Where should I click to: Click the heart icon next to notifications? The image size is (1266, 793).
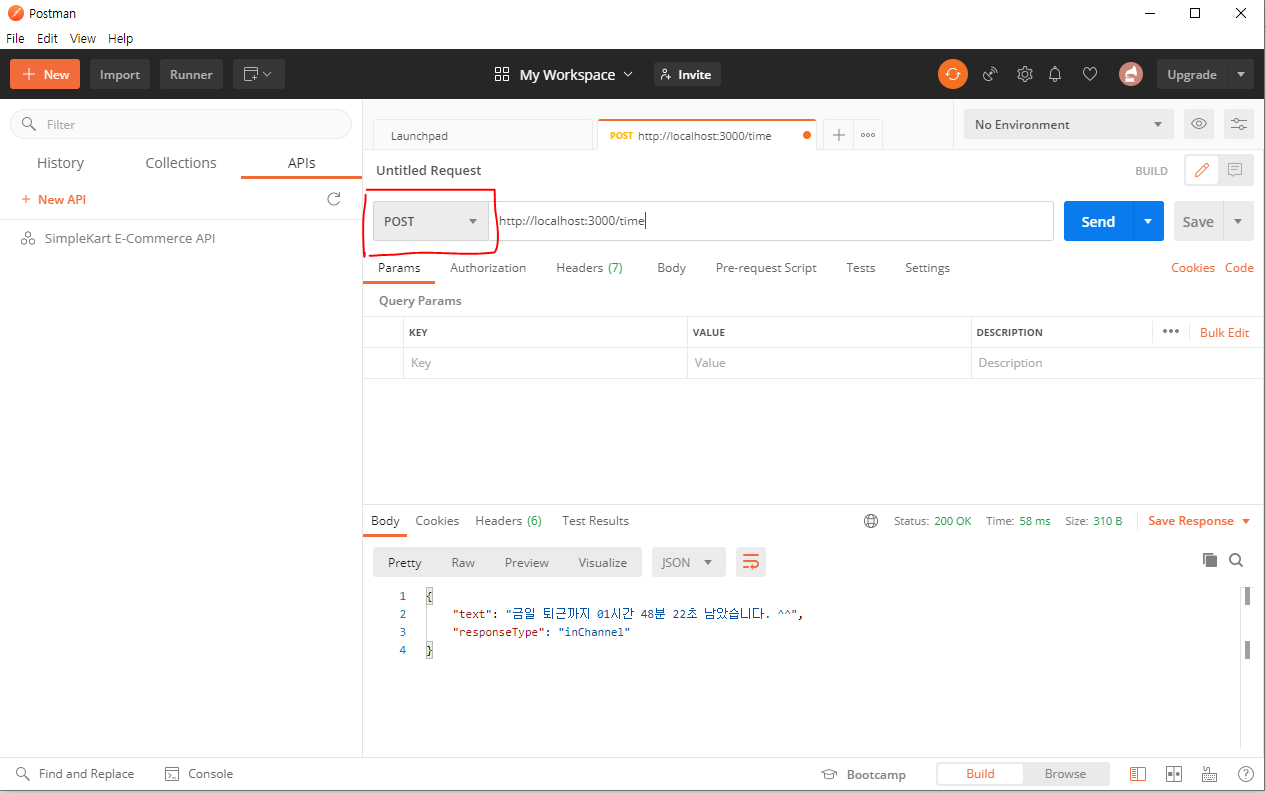coord(1089,74)
